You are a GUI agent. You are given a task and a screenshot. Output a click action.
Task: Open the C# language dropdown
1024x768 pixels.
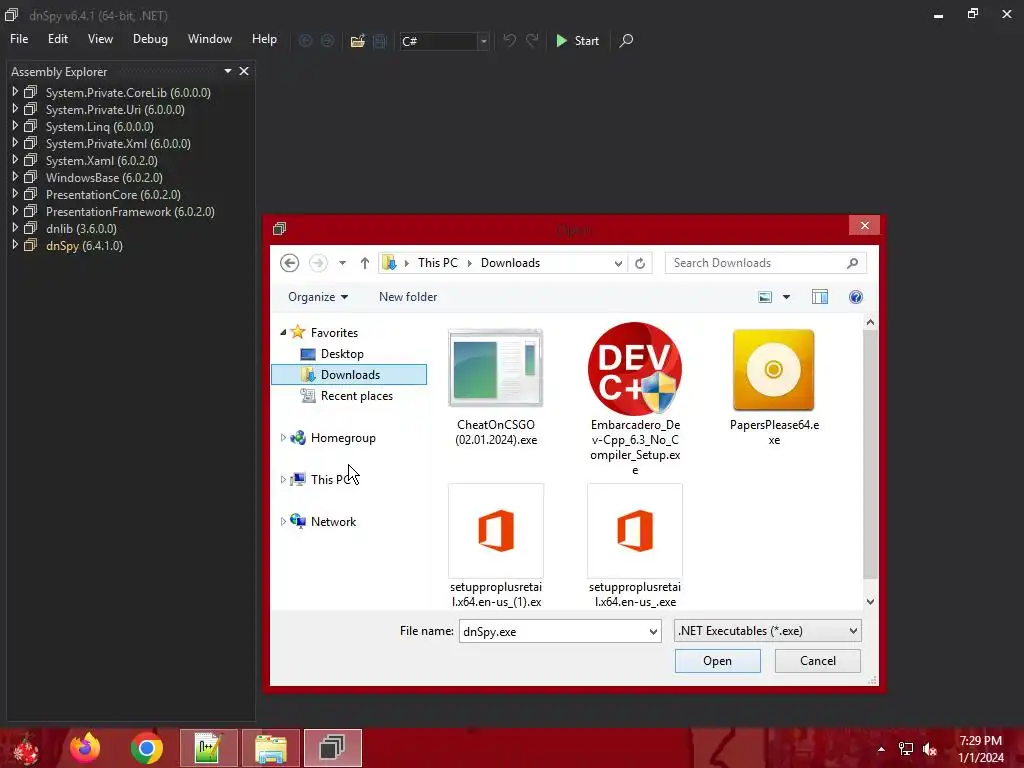pos(483,41)
